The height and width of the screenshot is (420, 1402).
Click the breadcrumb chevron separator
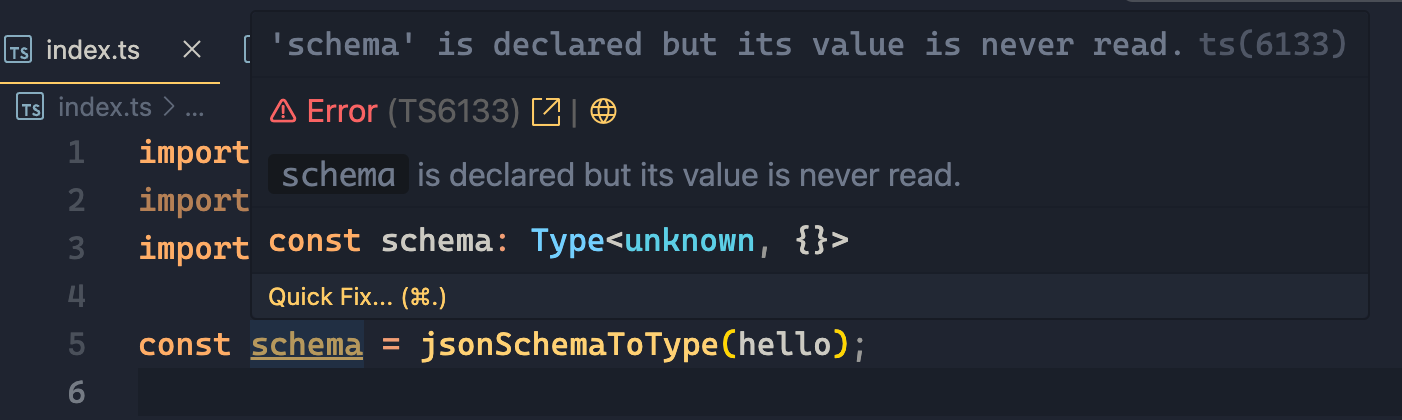[x=168, y=107]
